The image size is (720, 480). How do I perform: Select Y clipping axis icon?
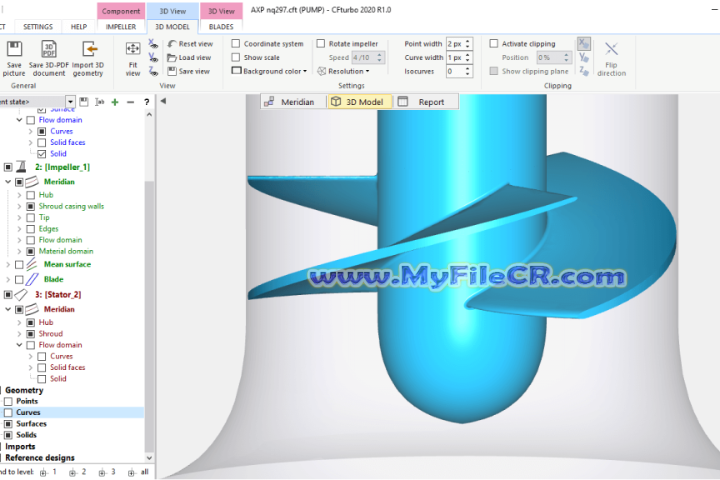click(584, 57)
